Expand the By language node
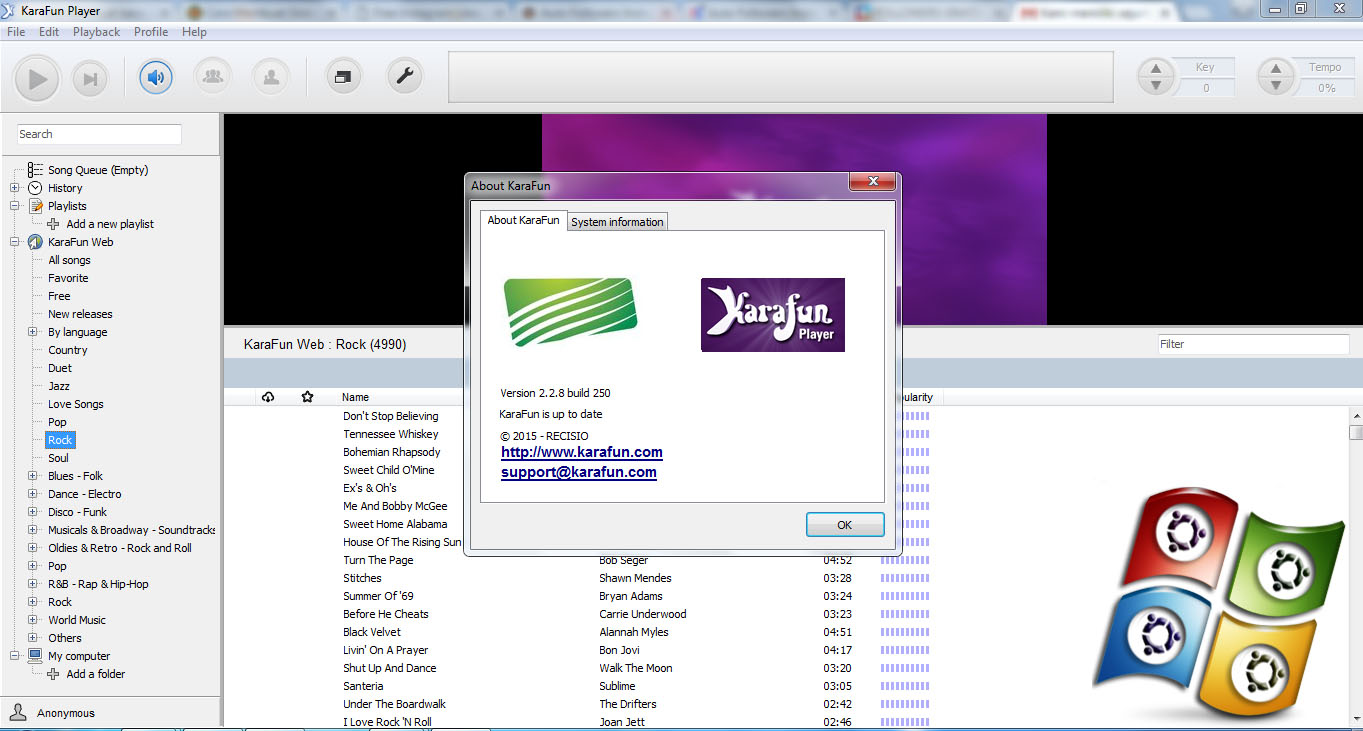This screenshot has height=731, width=1363. (x=33, y=332)
